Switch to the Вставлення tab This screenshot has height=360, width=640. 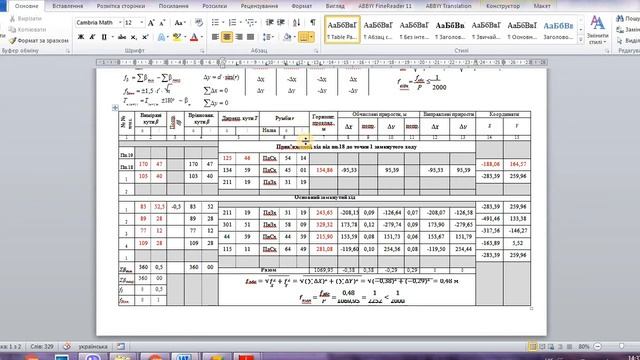tap(68, 6)
